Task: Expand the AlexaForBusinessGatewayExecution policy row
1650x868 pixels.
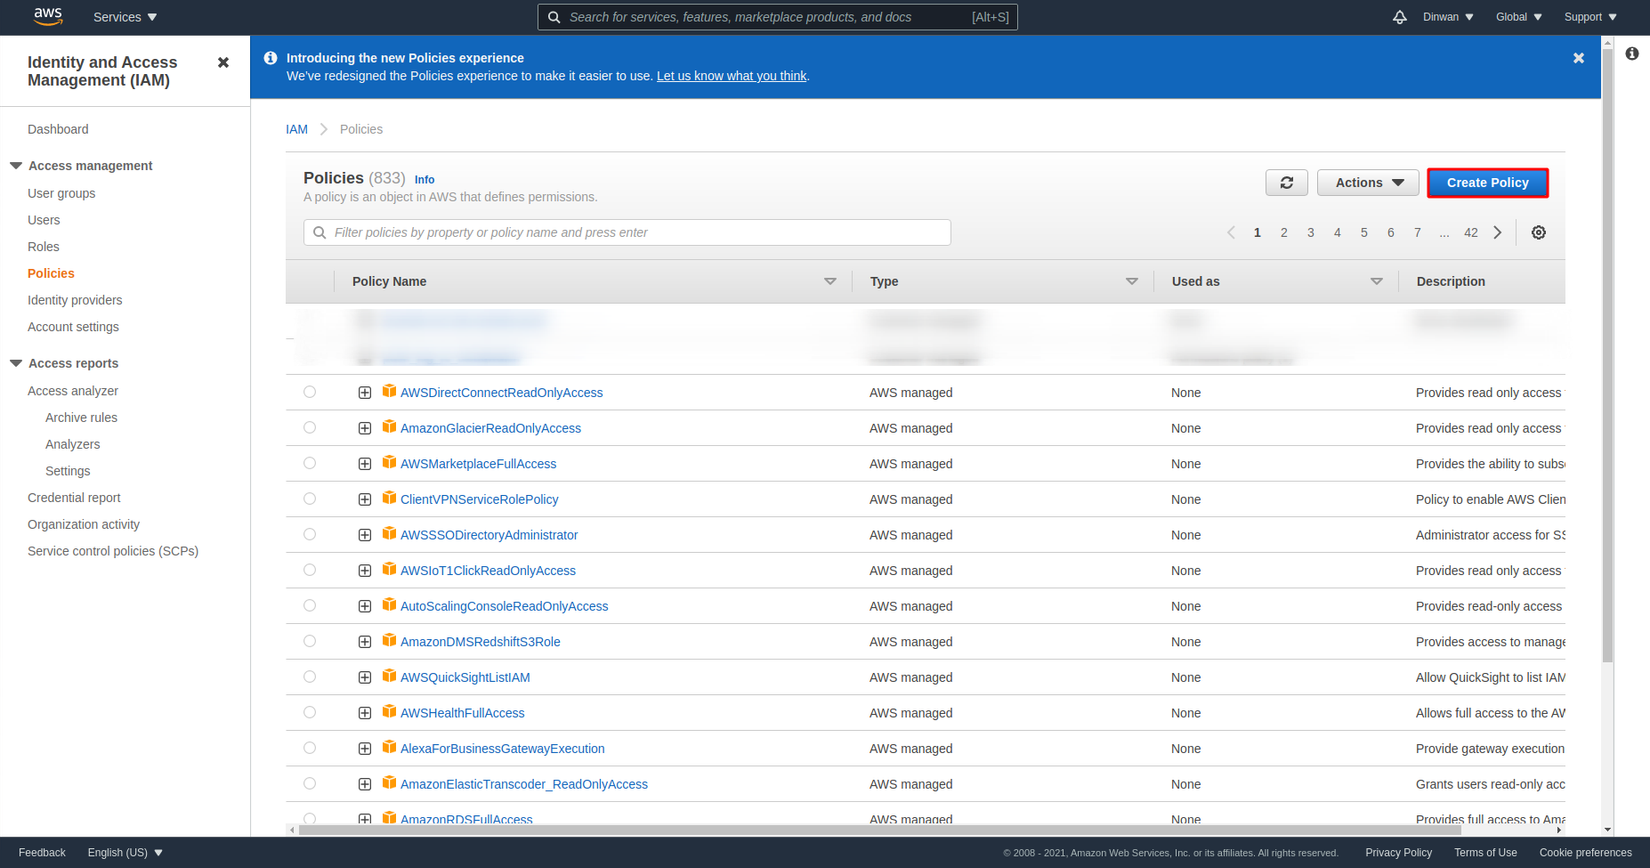Action: (365, 749)
